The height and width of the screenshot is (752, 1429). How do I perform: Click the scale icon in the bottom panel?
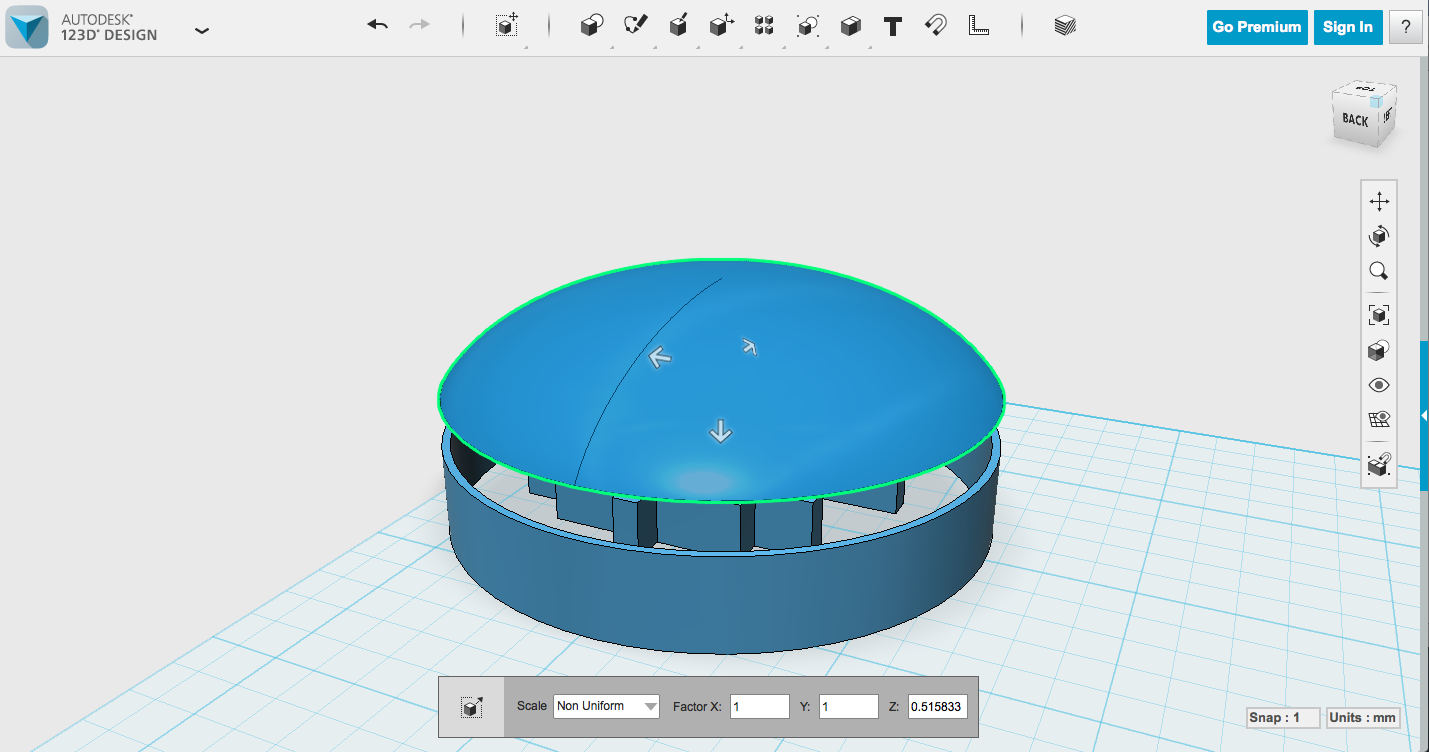coord(472,707)
